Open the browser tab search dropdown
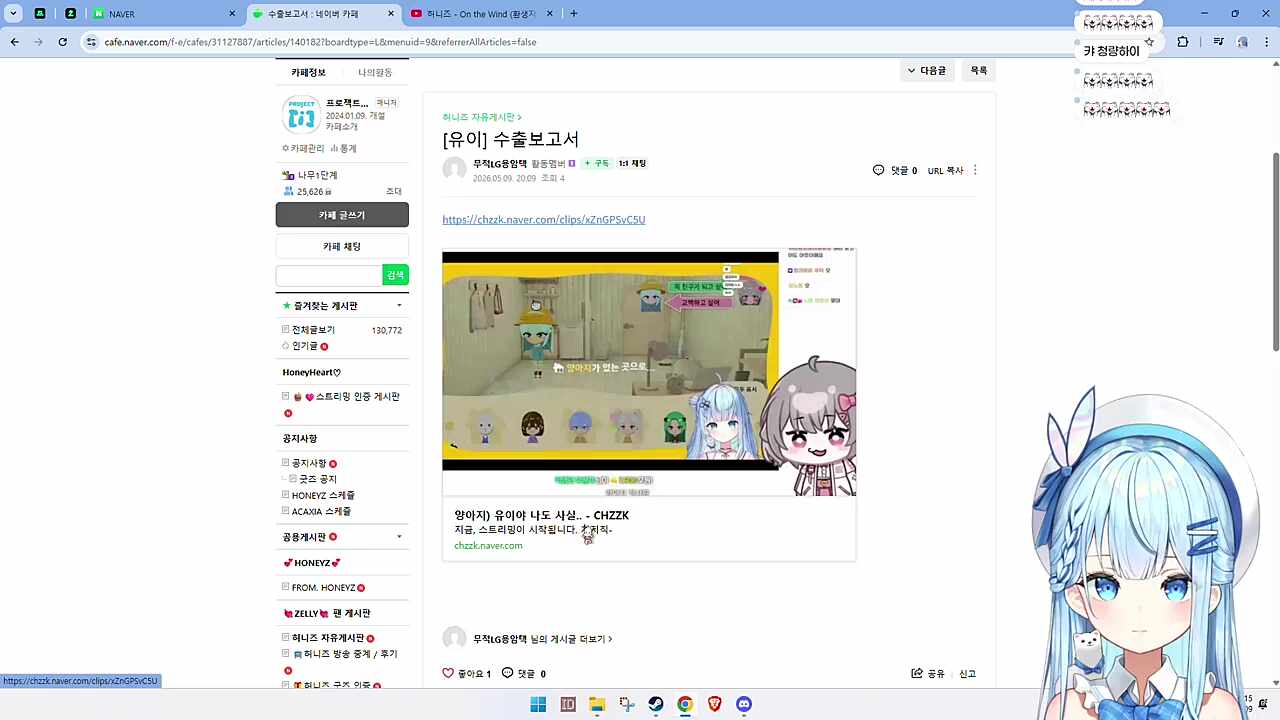The image size is (1280, 720). coord(13,14)
